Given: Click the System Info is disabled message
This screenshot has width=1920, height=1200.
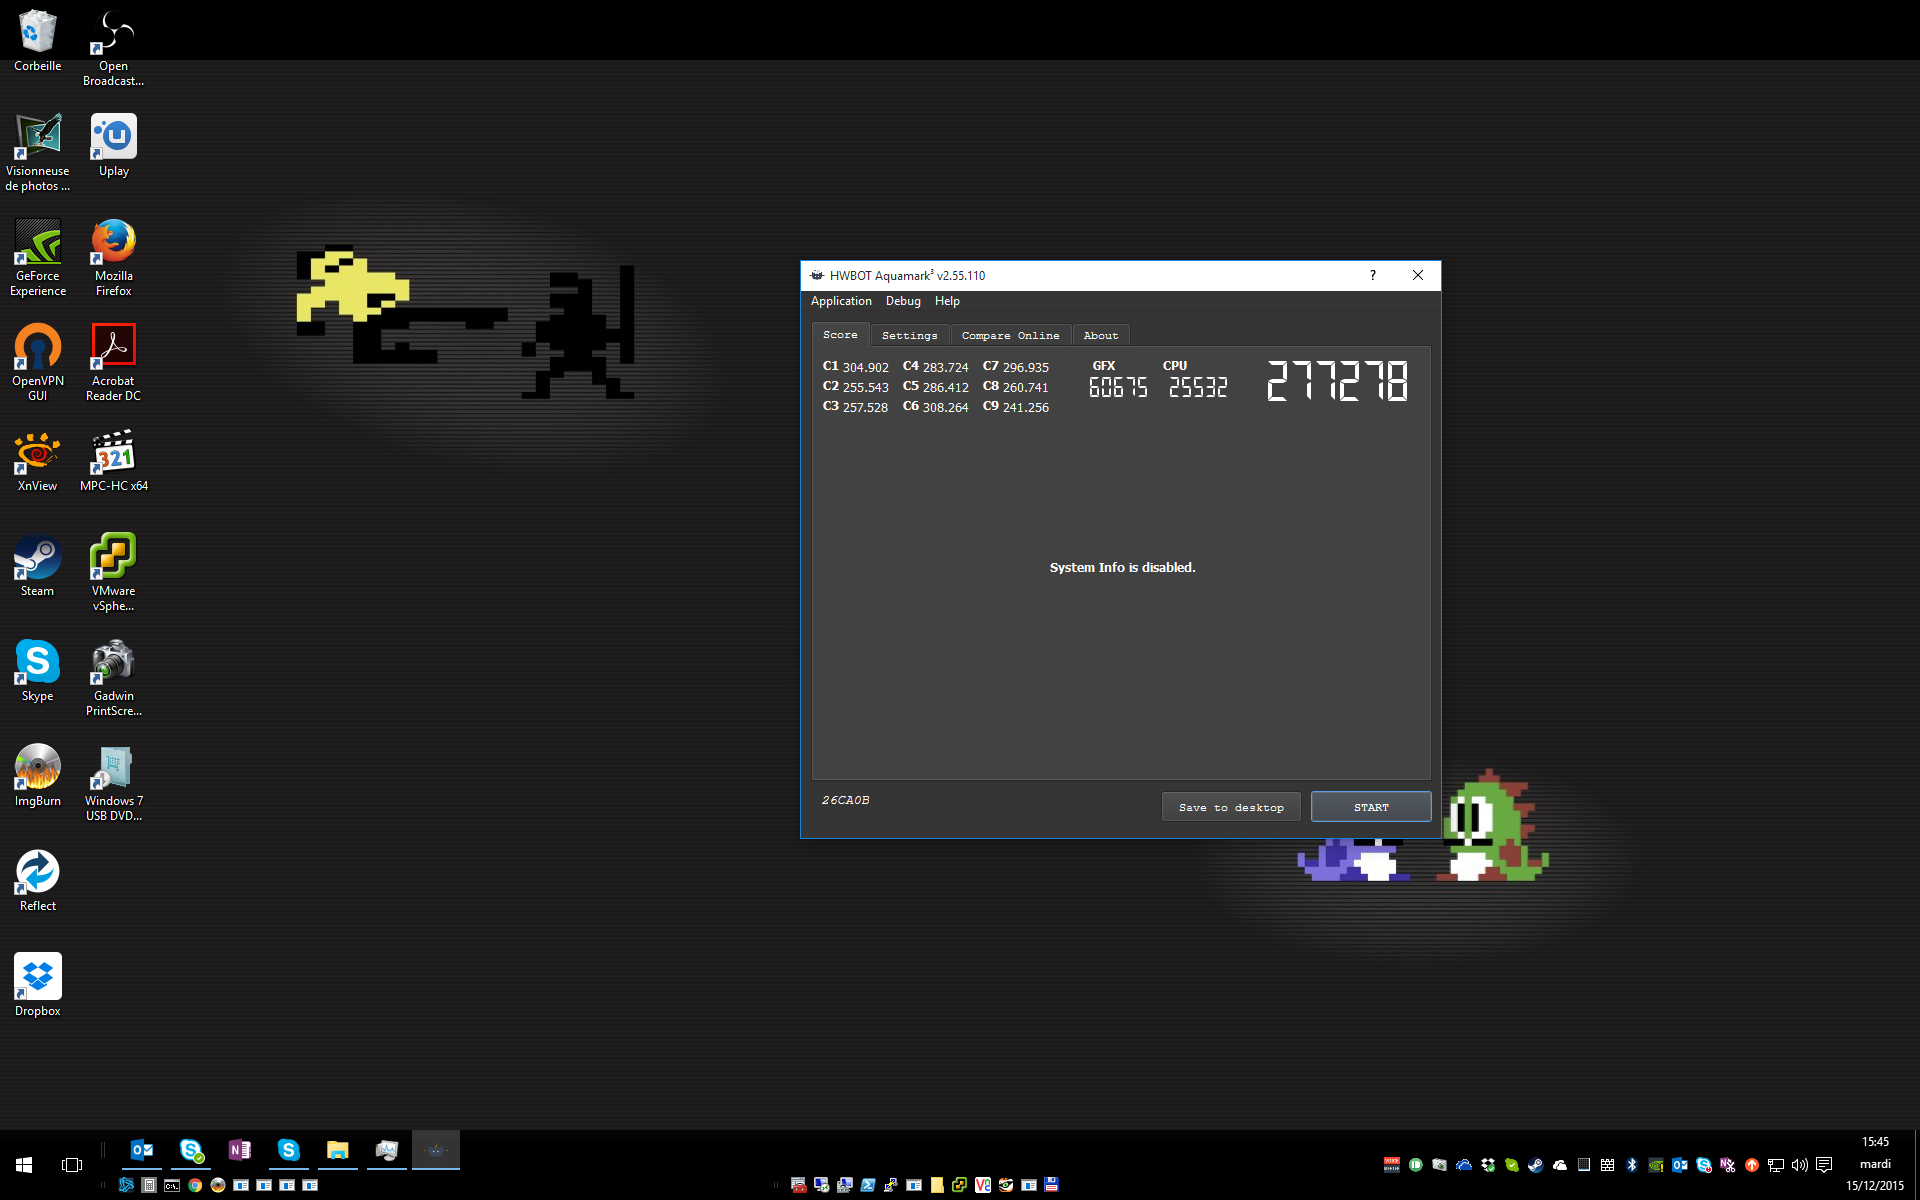Looking at the screenshot, I should tap(1122, 567).
